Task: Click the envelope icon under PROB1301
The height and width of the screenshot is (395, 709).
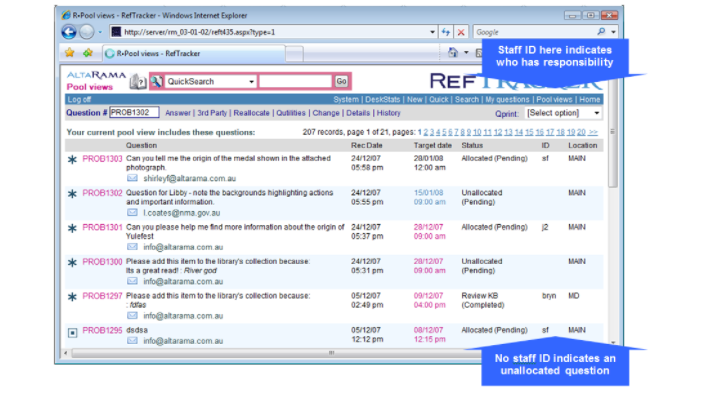Action: (x=132, y=247)
